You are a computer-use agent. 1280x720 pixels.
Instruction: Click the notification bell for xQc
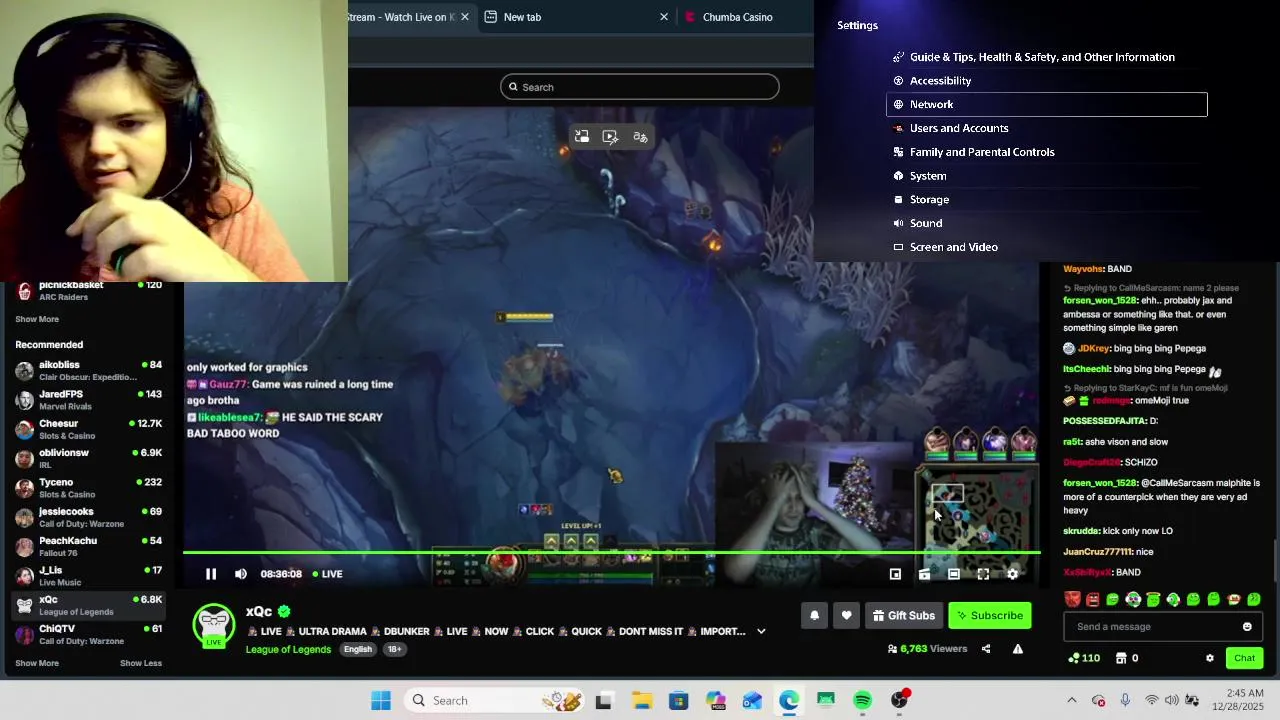[x=814, y=616]
